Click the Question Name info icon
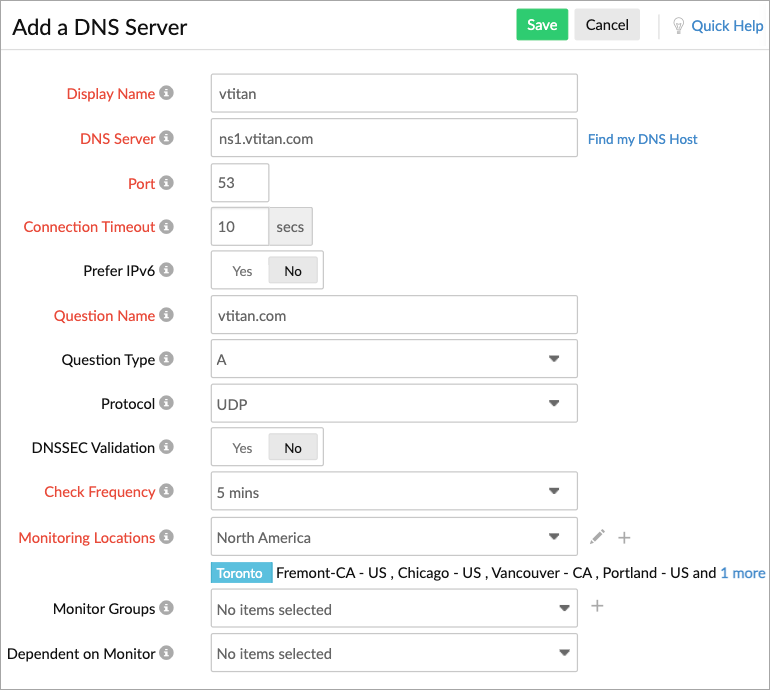This screenshot has height=690, width=770. coord(166,315)
